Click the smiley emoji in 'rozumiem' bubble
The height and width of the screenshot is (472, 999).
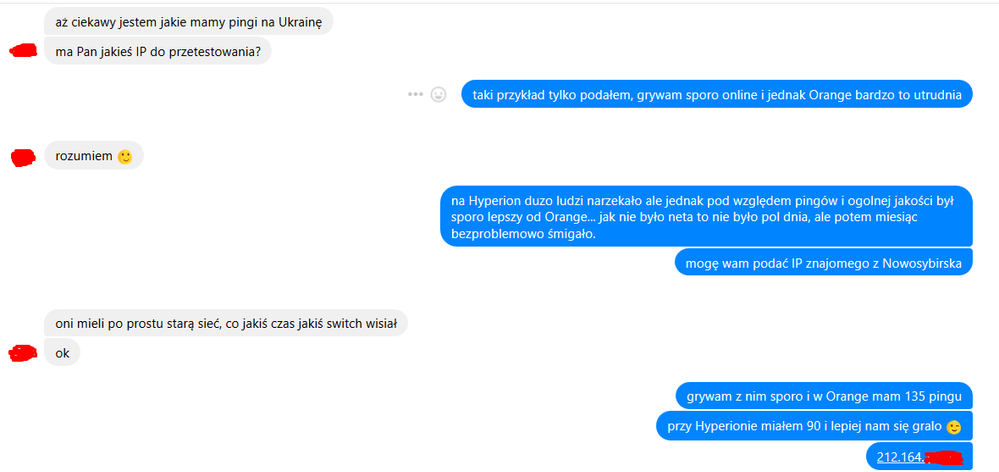click(125, 157)
